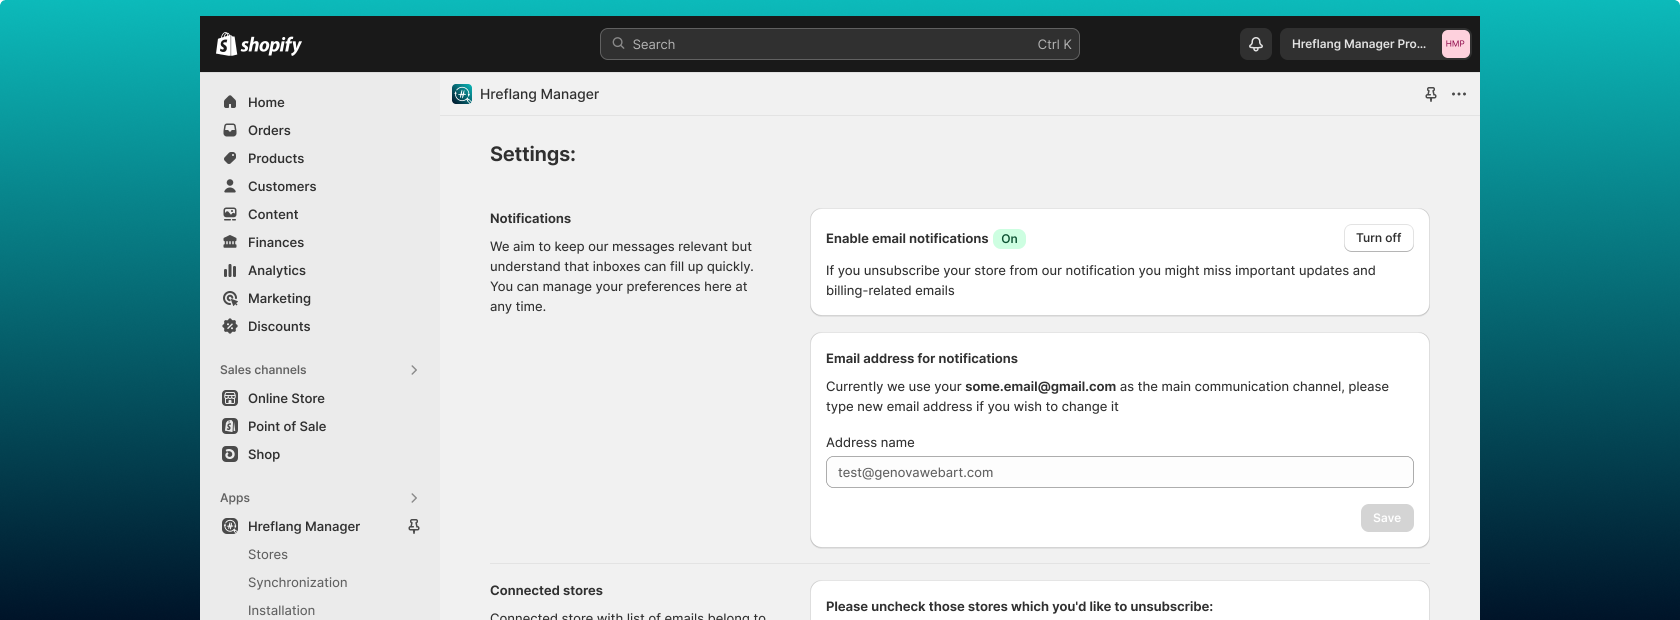Open Orders from the sidebar

click(x=269, y=130)
